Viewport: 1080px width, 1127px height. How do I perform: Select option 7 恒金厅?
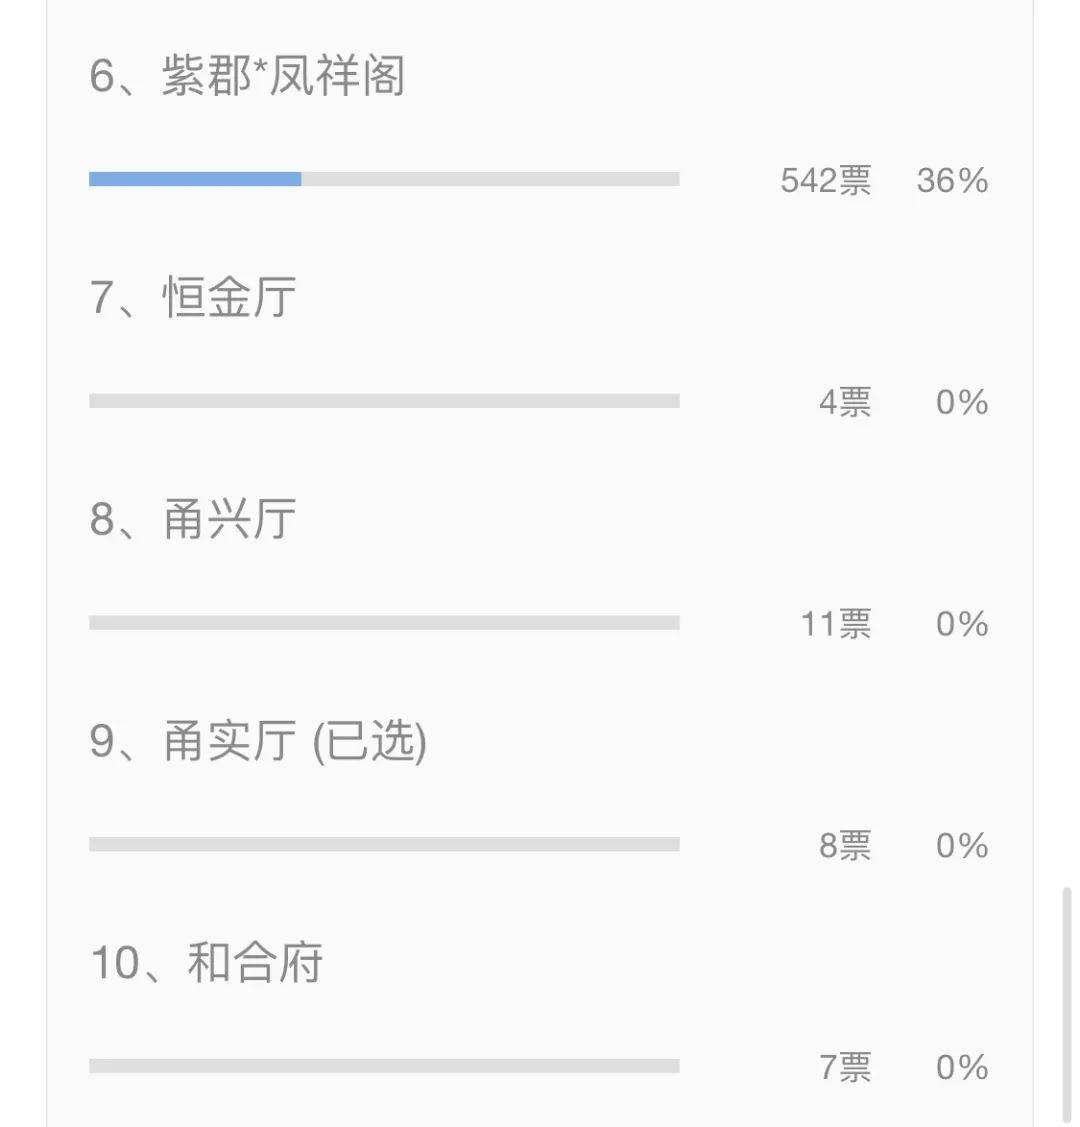pyautogui.click(x=193, y=297)
